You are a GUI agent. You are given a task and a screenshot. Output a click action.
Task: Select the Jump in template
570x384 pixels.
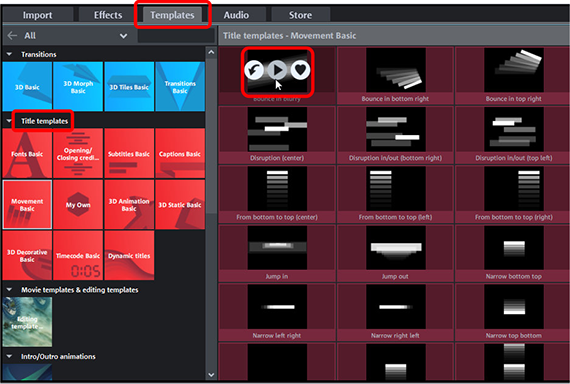click(x=277, y=253)
